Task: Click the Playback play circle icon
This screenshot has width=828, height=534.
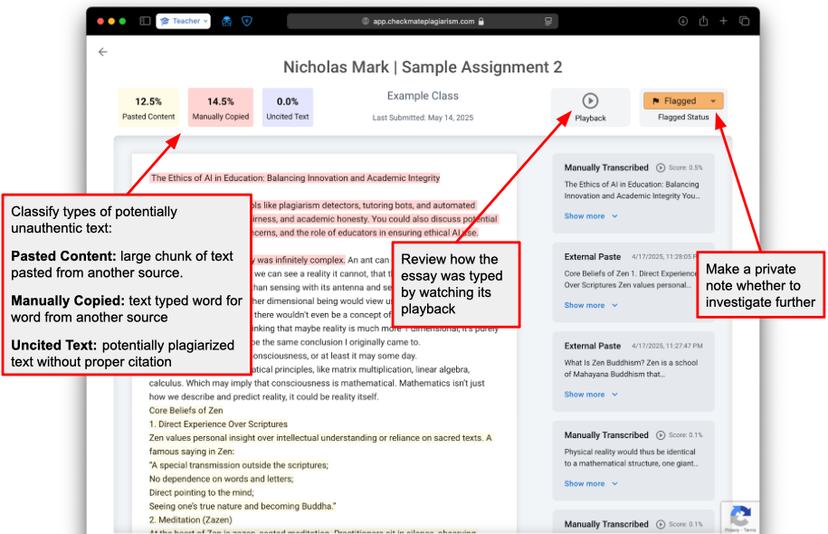Action: pyautogui.click(x=590, y=100)
